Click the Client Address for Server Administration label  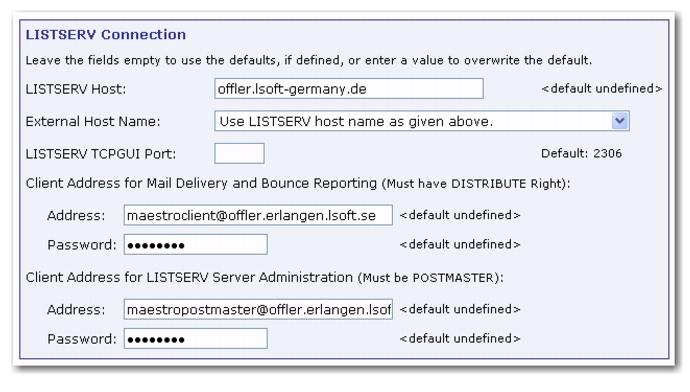pos(189,278)
